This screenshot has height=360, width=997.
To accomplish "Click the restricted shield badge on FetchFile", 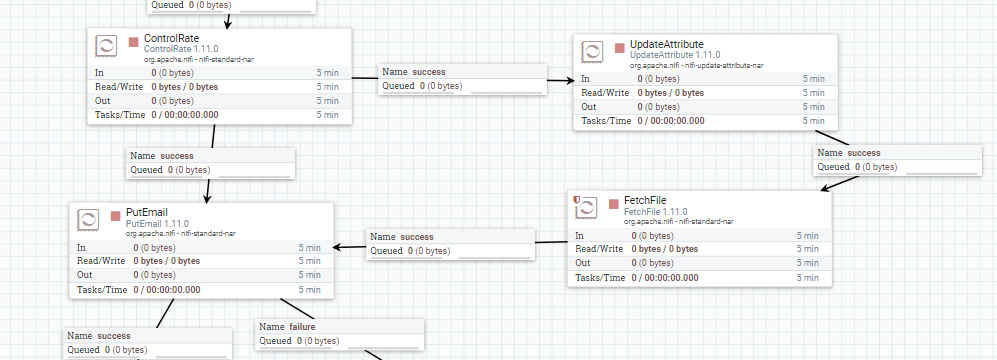I will coord(577,199).
